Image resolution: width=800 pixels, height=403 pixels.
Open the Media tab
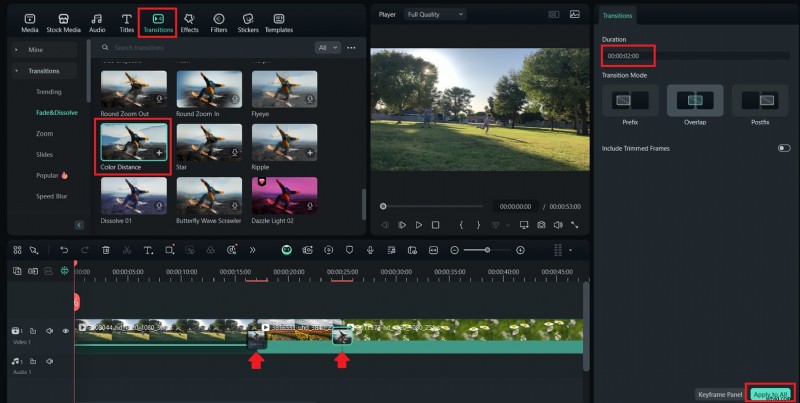pos(30,23)
